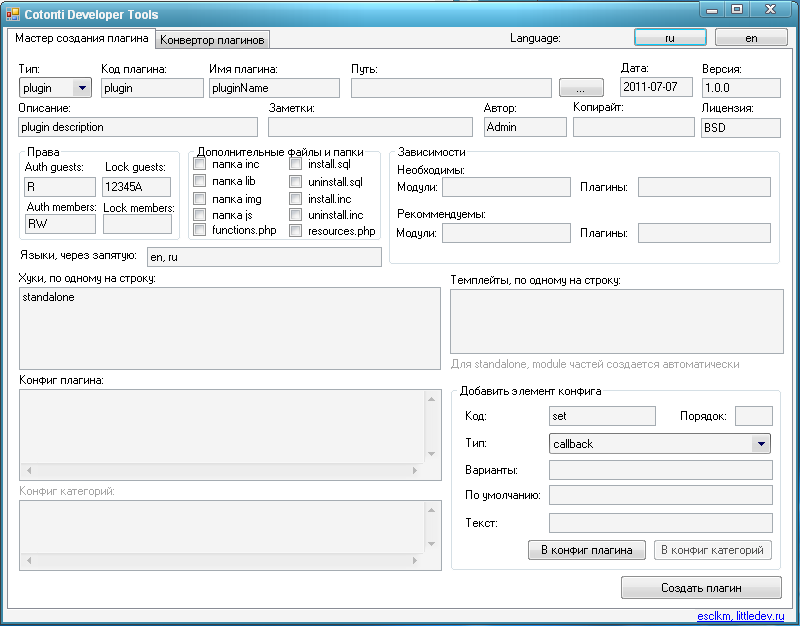This screenshot has height=626, width=800.
Task: Check the папка img option
Action: tap(199, 198)
